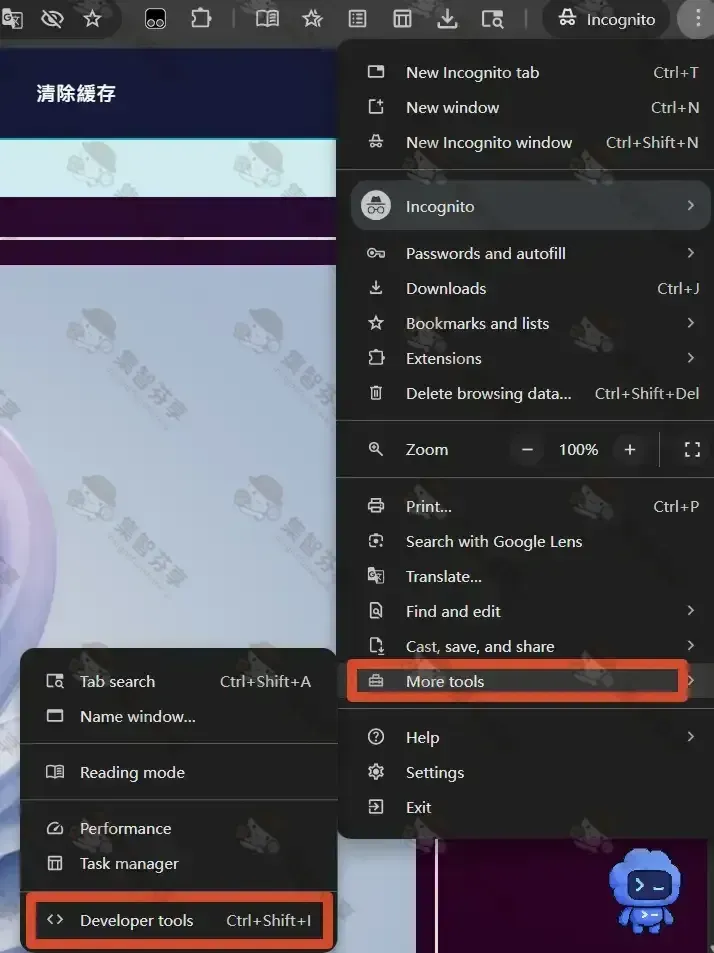The image size is (714, 953).
Task: Choose Search with Google Lens
Action: click(x=525, y=542)
